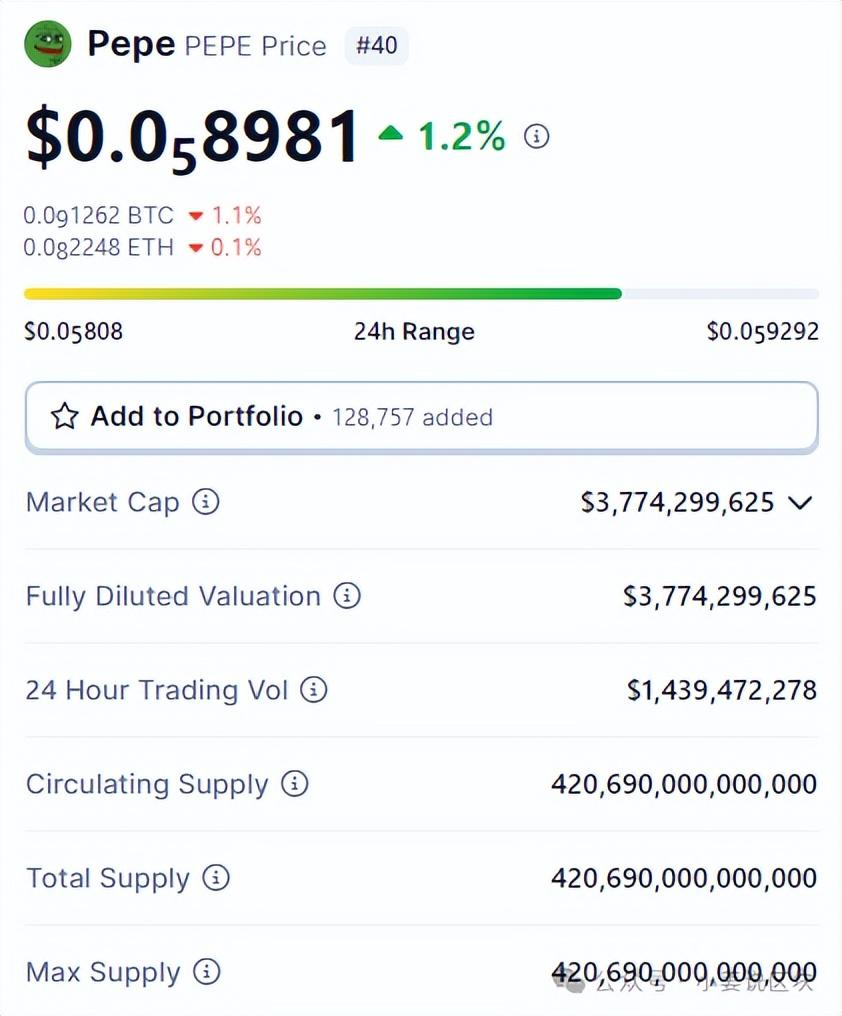
Task: Click the star icon next to Add to Portfolio
Action: click(x=64, y=416)
